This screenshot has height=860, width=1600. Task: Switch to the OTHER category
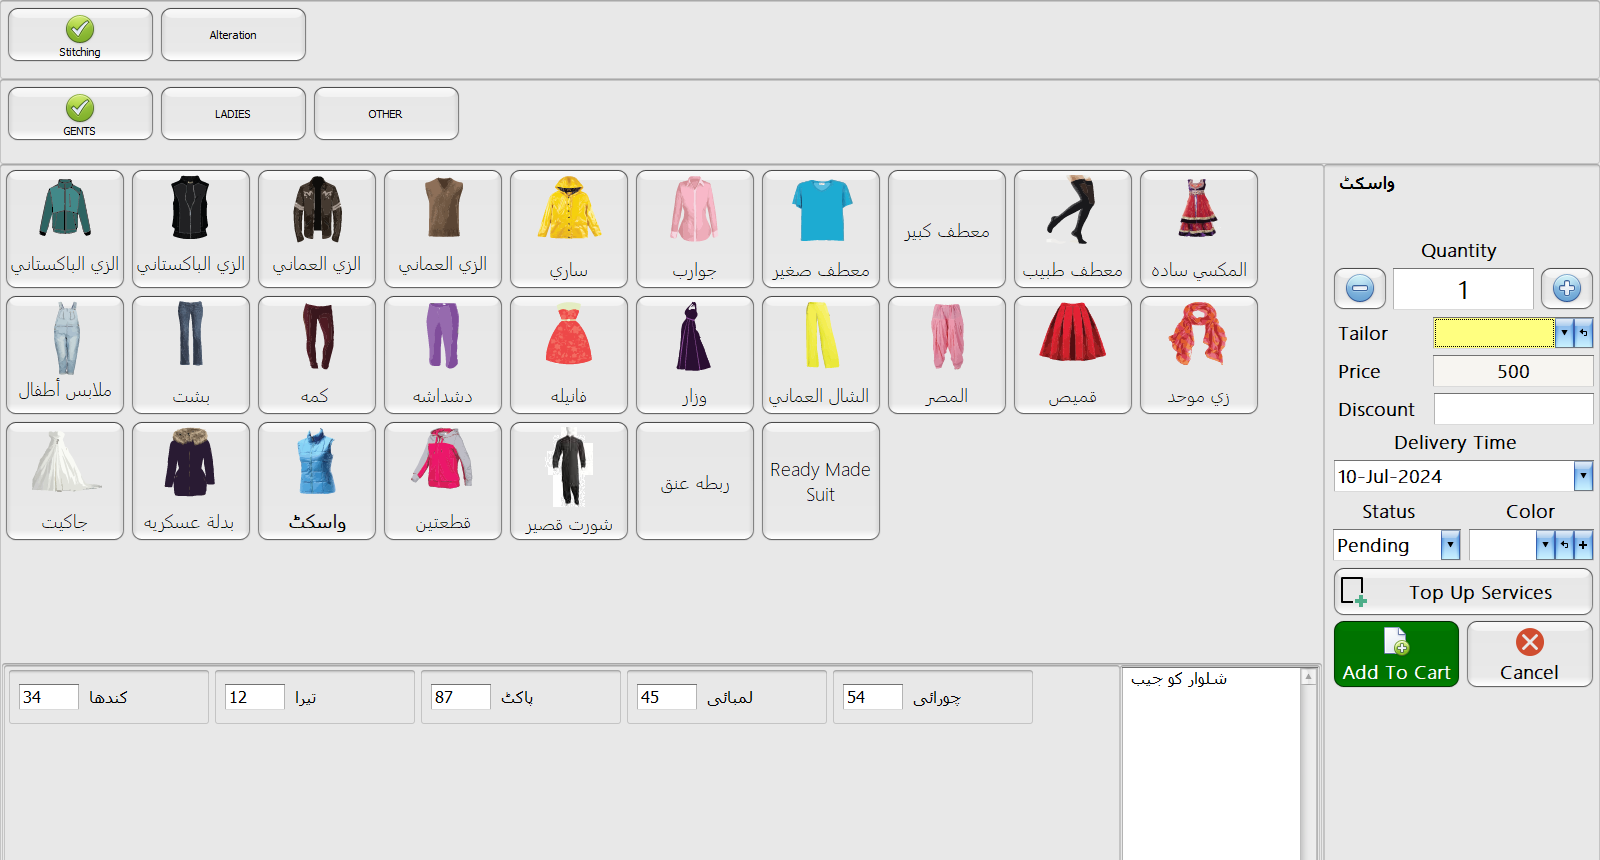click(x=386, y=114)
